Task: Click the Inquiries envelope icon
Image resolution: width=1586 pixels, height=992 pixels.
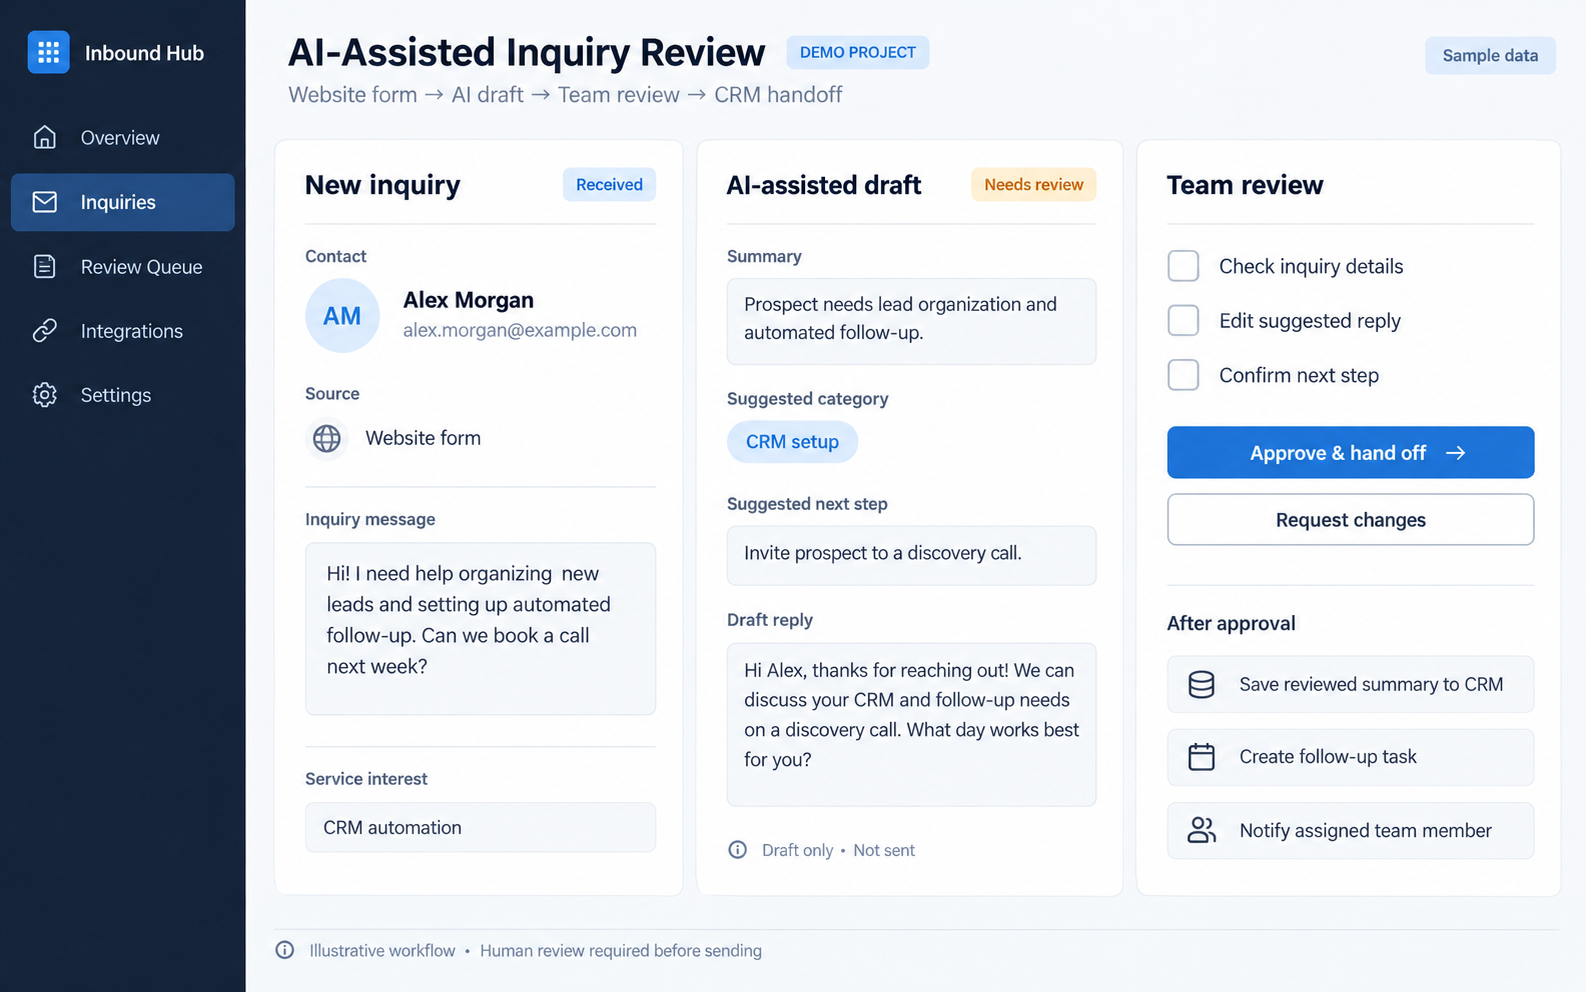Action: pos(45,202)
